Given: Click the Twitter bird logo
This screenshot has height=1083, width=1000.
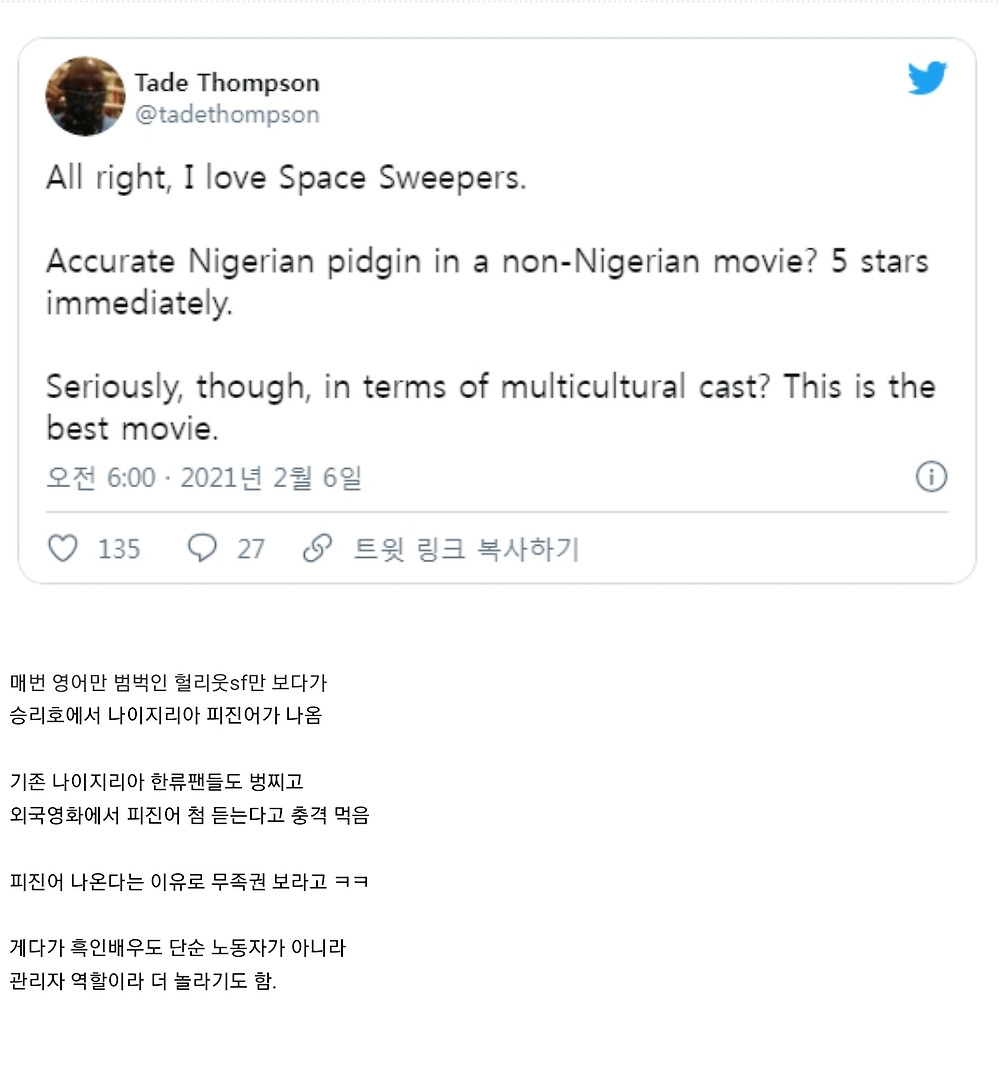Looking at the screenshot, I should click(x=927, y=78).
